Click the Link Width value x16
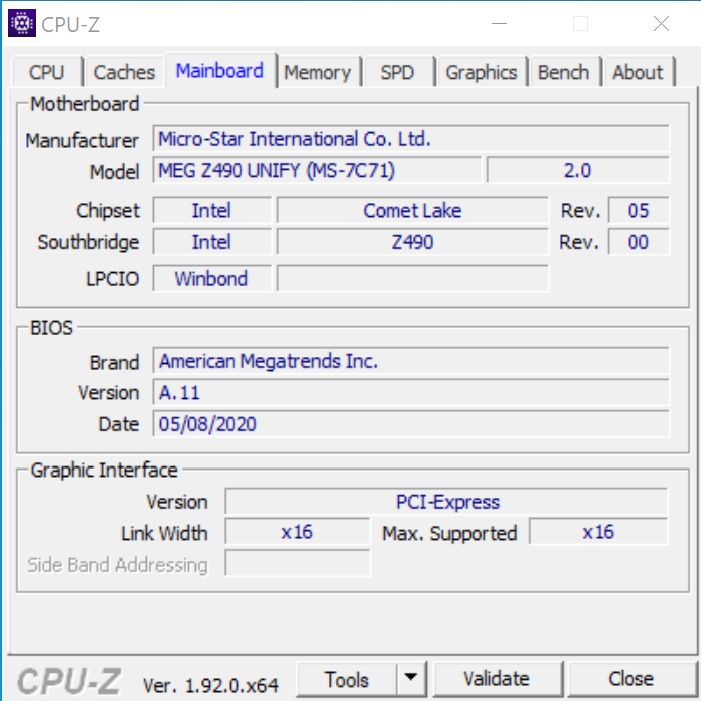The height and width of the screenshot is (701, 701). coord(297,532)
